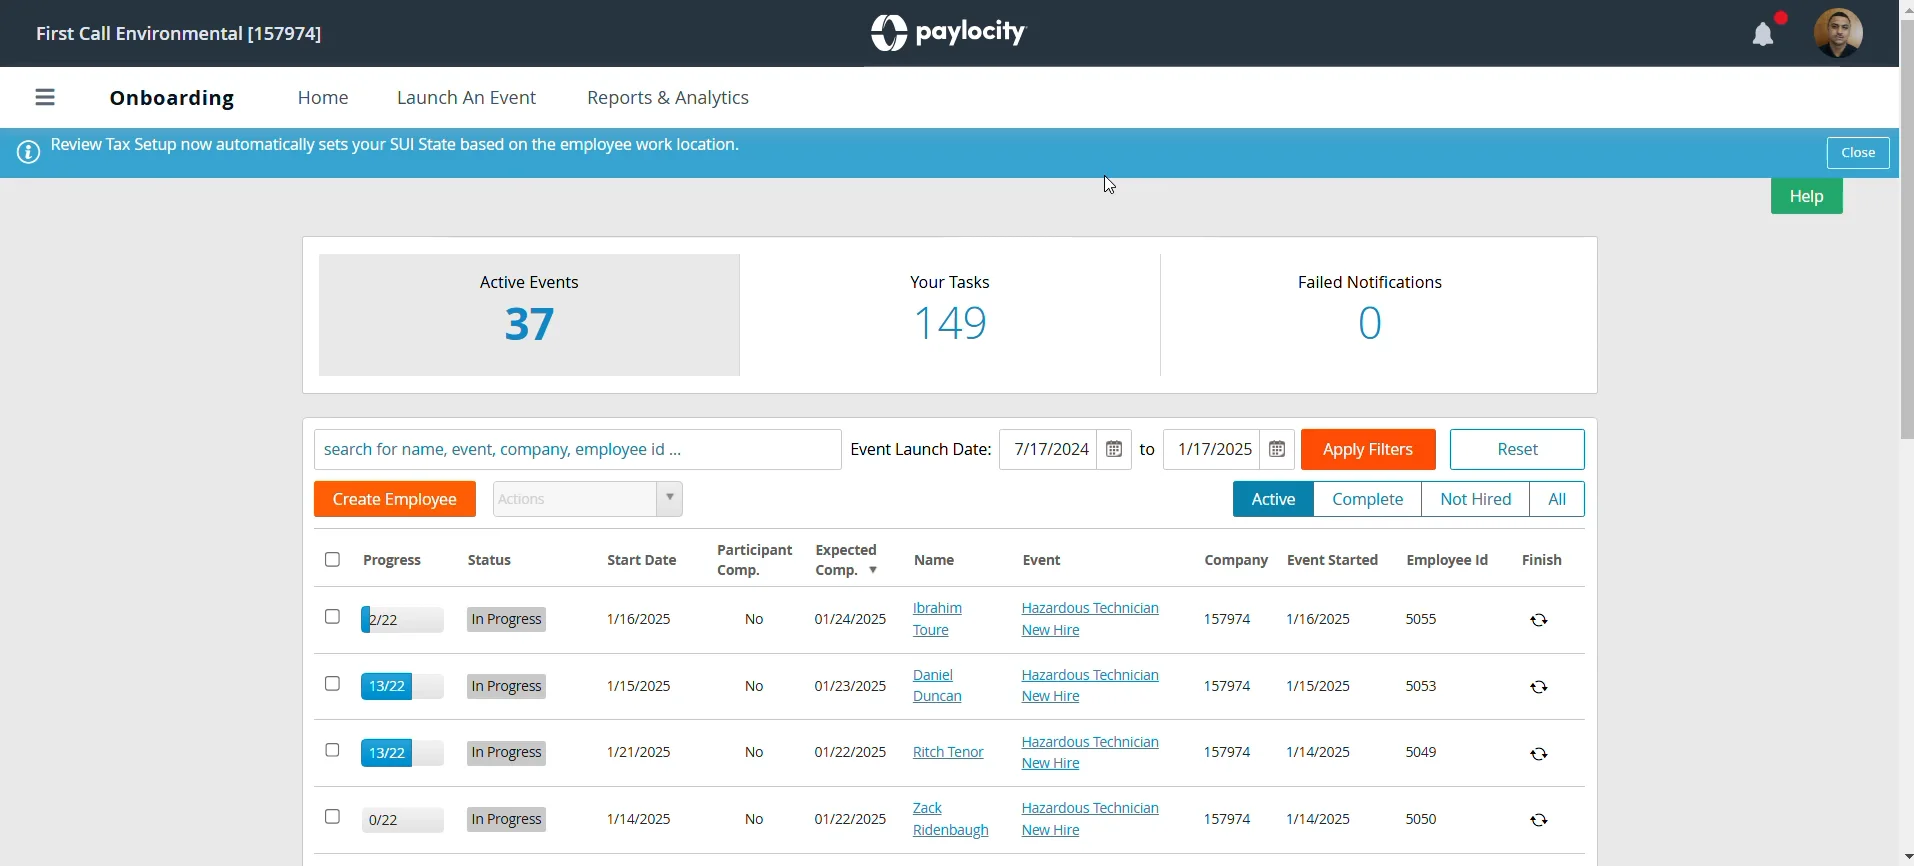Click finish refresh icon for Ritch Tenor
The height and width of the screenshot is (866, 1914).
1540,754
